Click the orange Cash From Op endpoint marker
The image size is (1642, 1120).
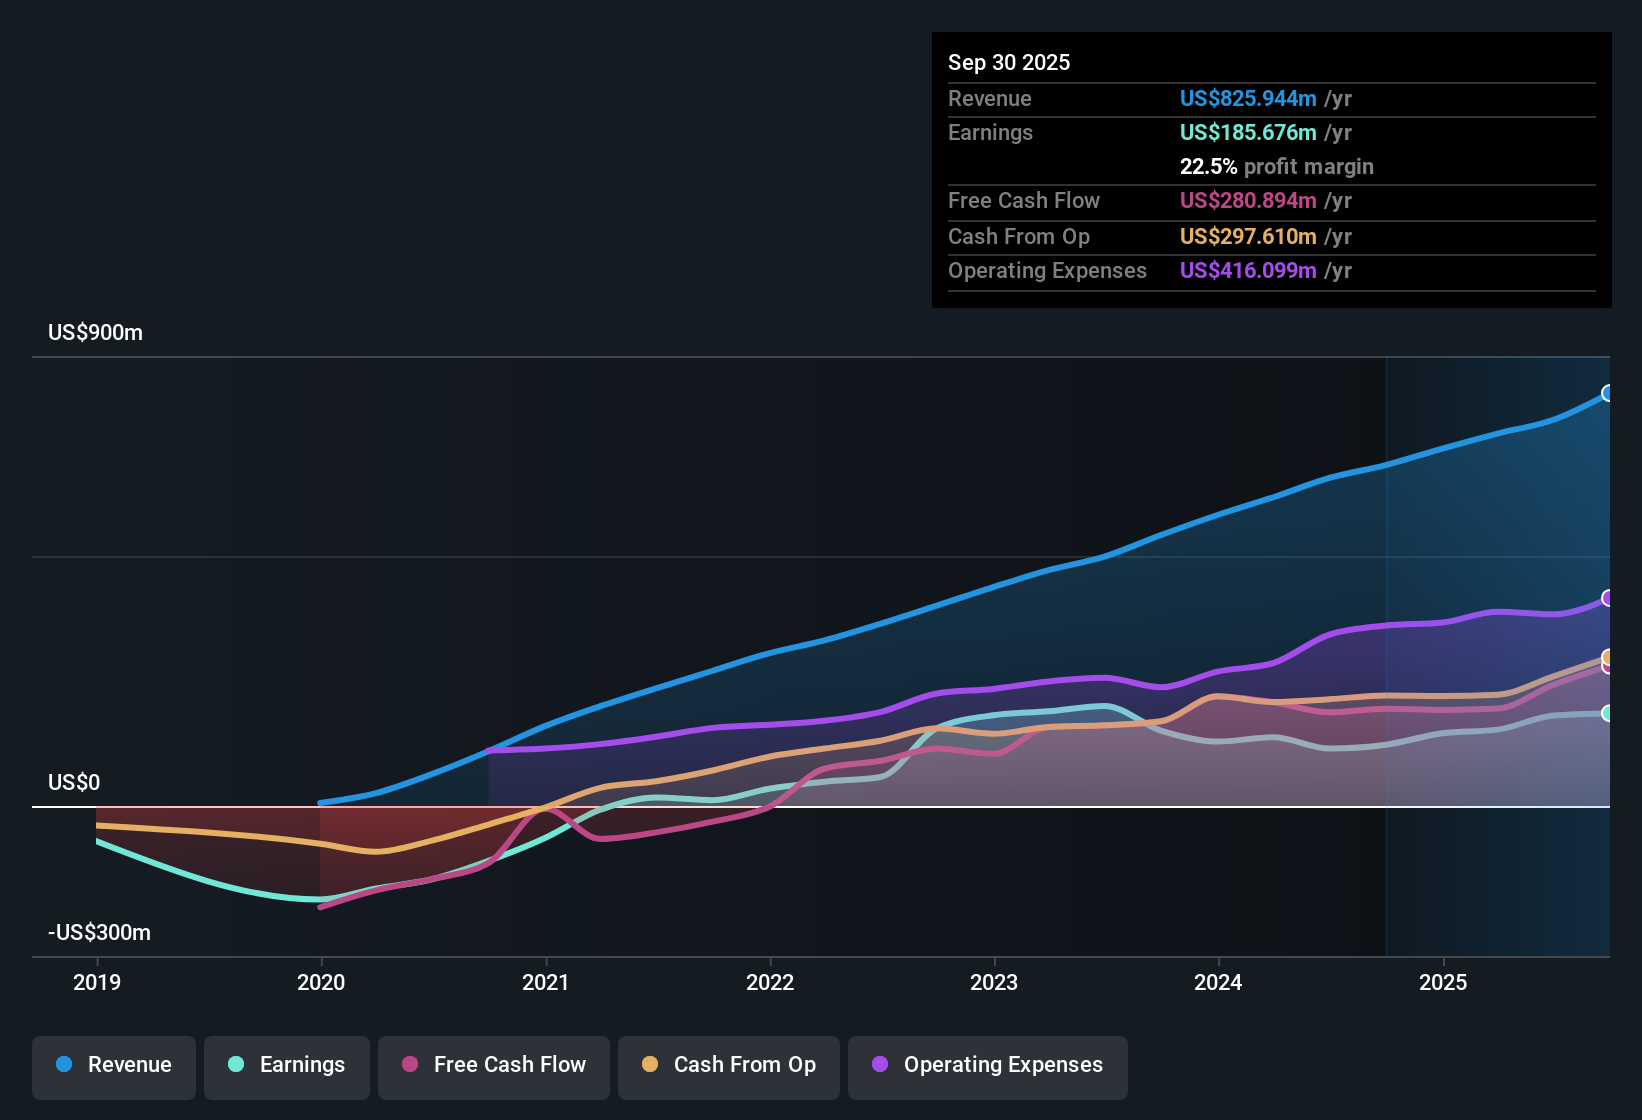pyautogui.click(x=1607, y=657)
